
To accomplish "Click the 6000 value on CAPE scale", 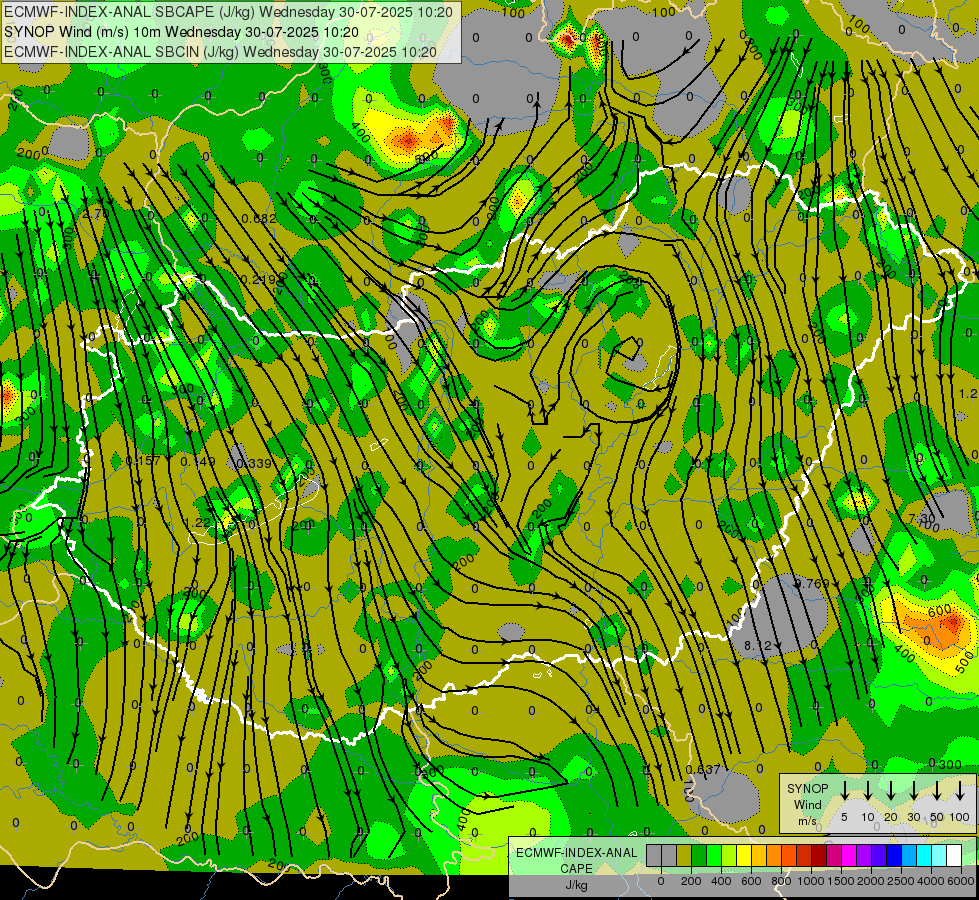I will tap(960, 881).
